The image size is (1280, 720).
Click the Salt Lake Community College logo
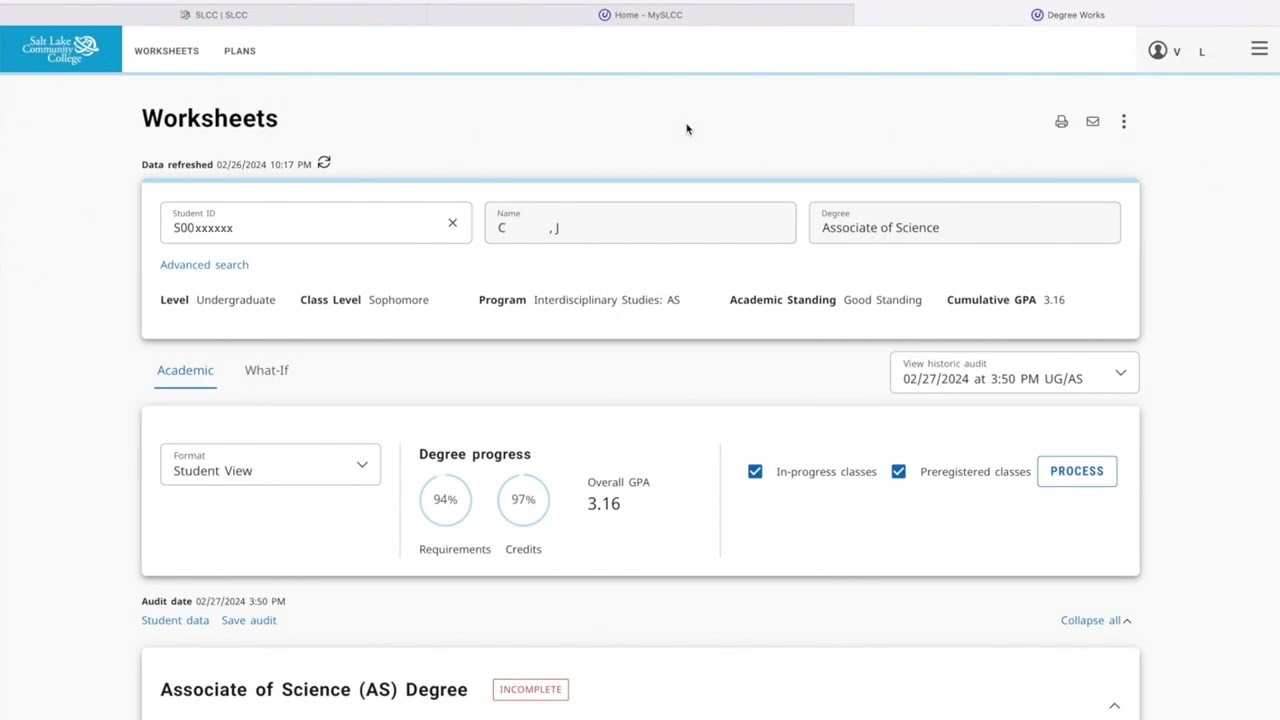click(x=61, y=49)
